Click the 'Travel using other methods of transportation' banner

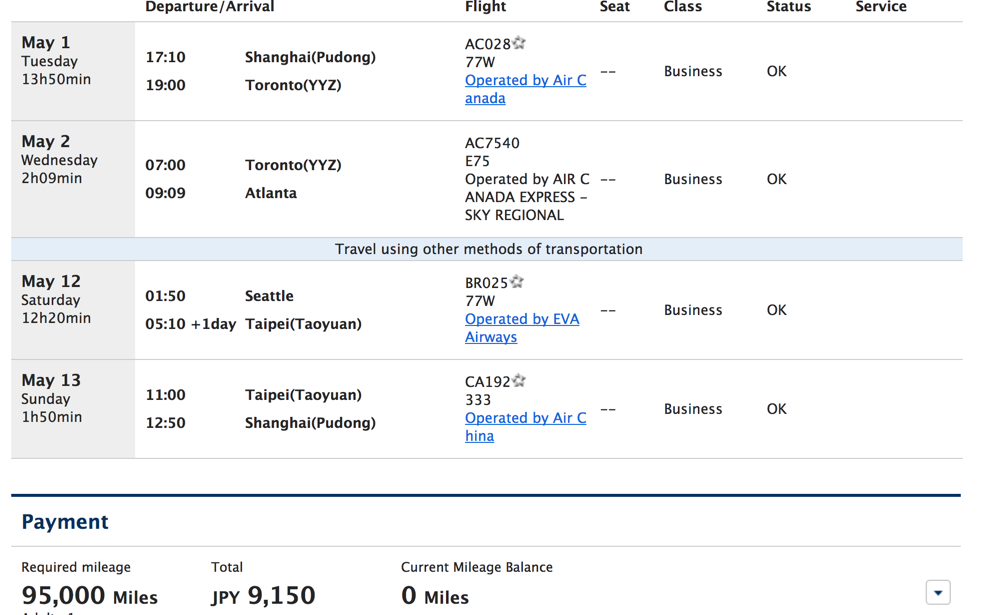click(487, 249)
